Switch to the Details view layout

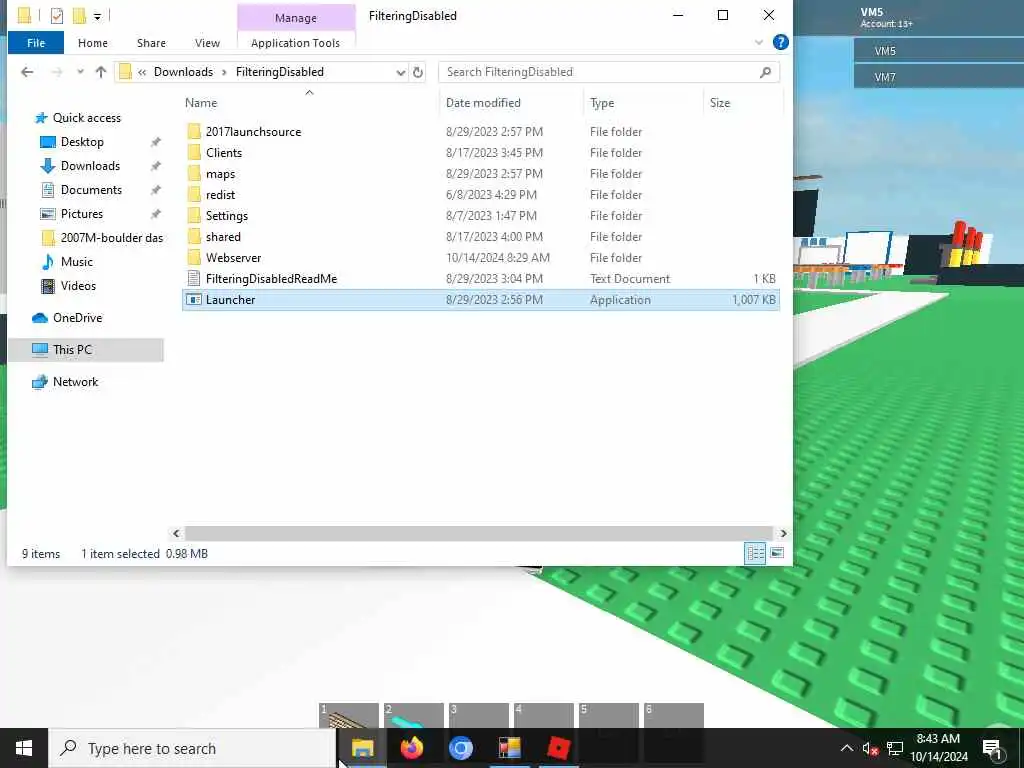coord(756,553)
